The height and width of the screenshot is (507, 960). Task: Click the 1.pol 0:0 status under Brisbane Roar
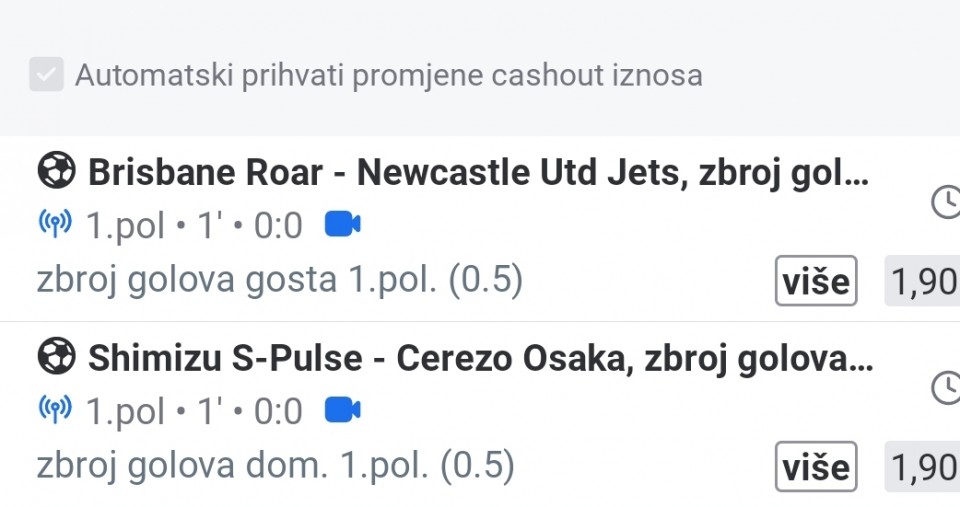pos(194,226)
